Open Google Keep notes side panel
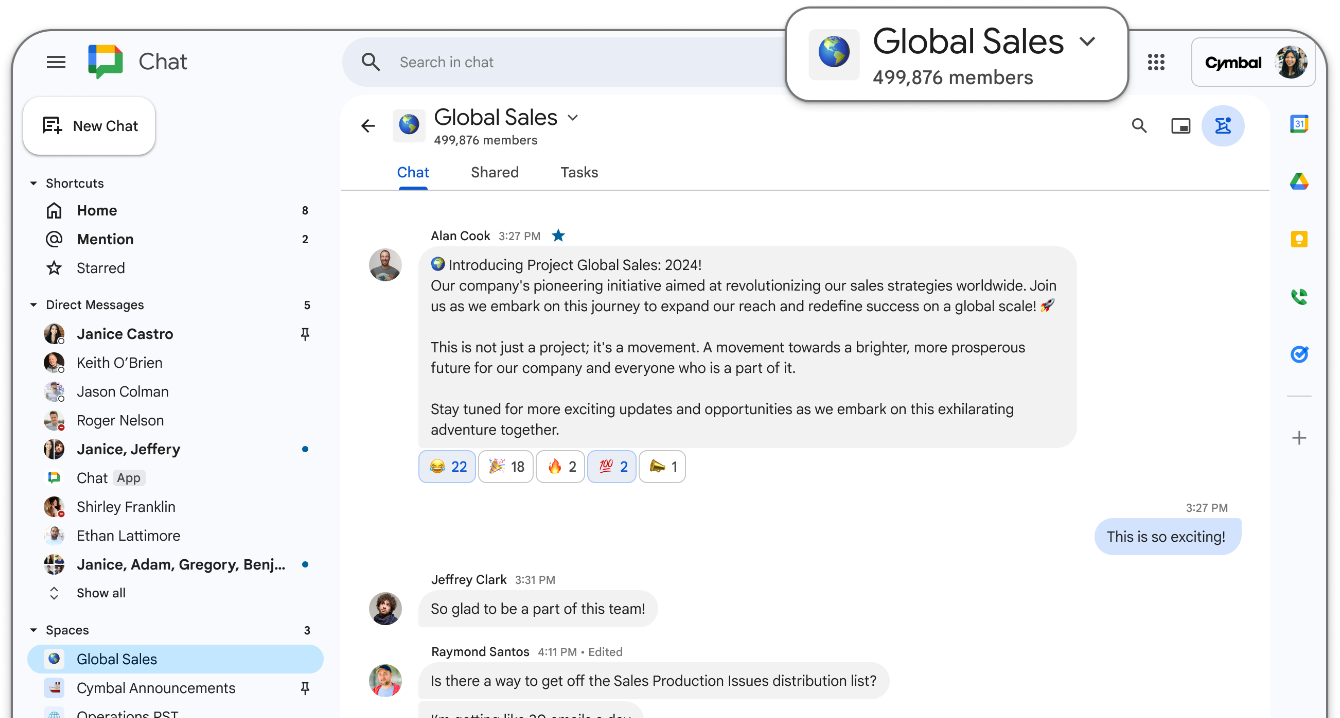Image resolution: width=1340 pixels, height=718 pixels. [x=1299, y=239]
